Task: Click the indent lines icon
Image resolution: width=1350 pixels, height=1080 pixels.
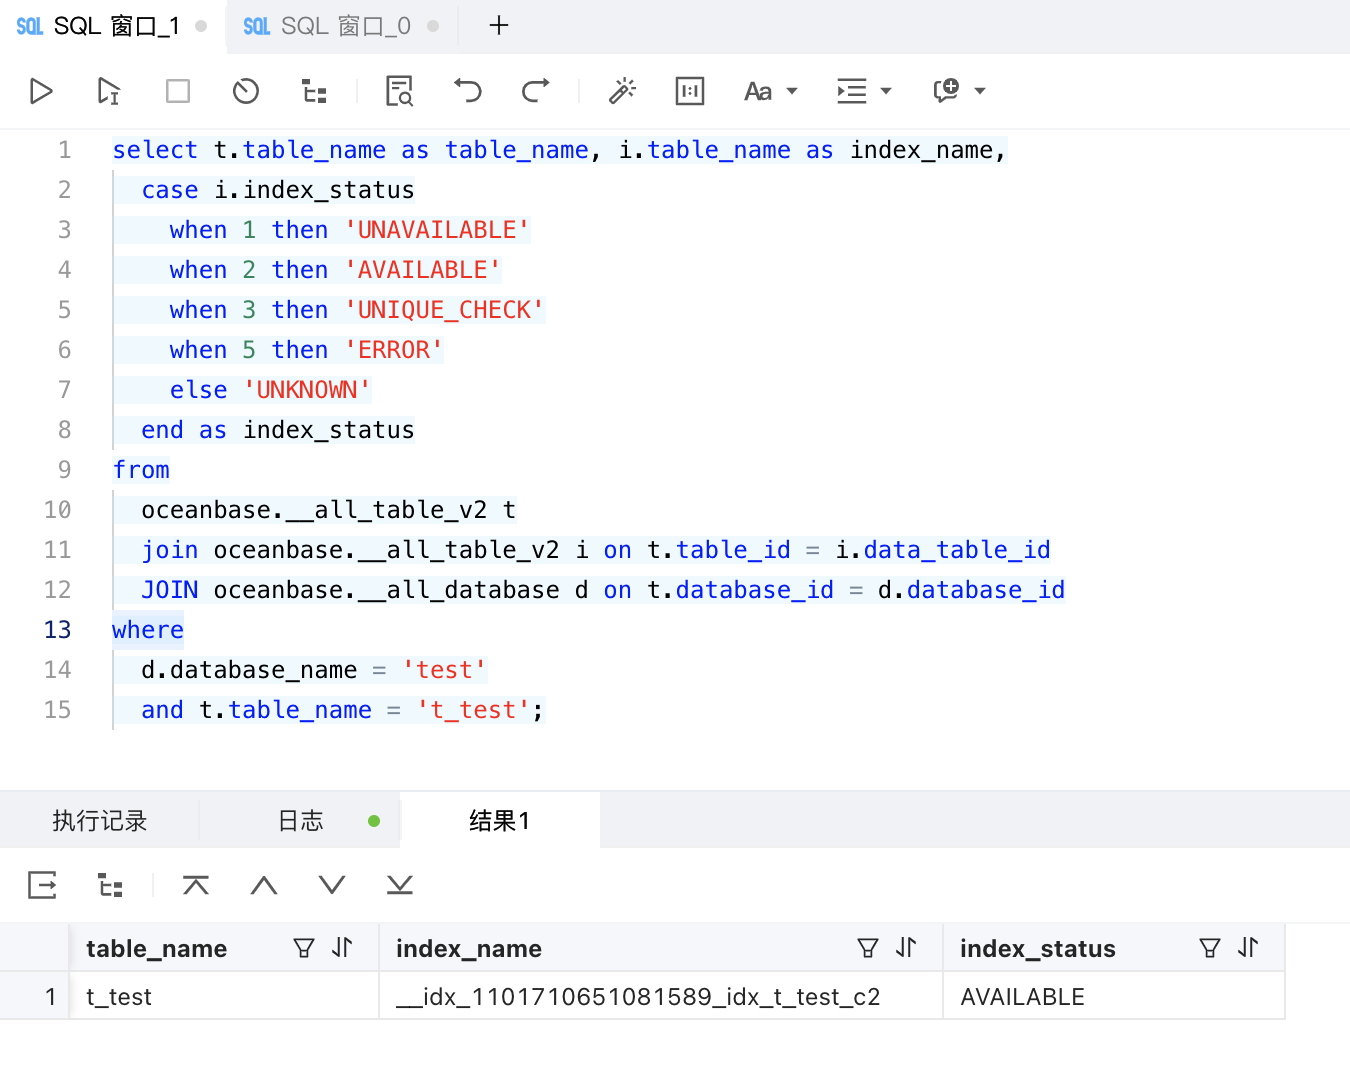Action: (x=852, y=91)
